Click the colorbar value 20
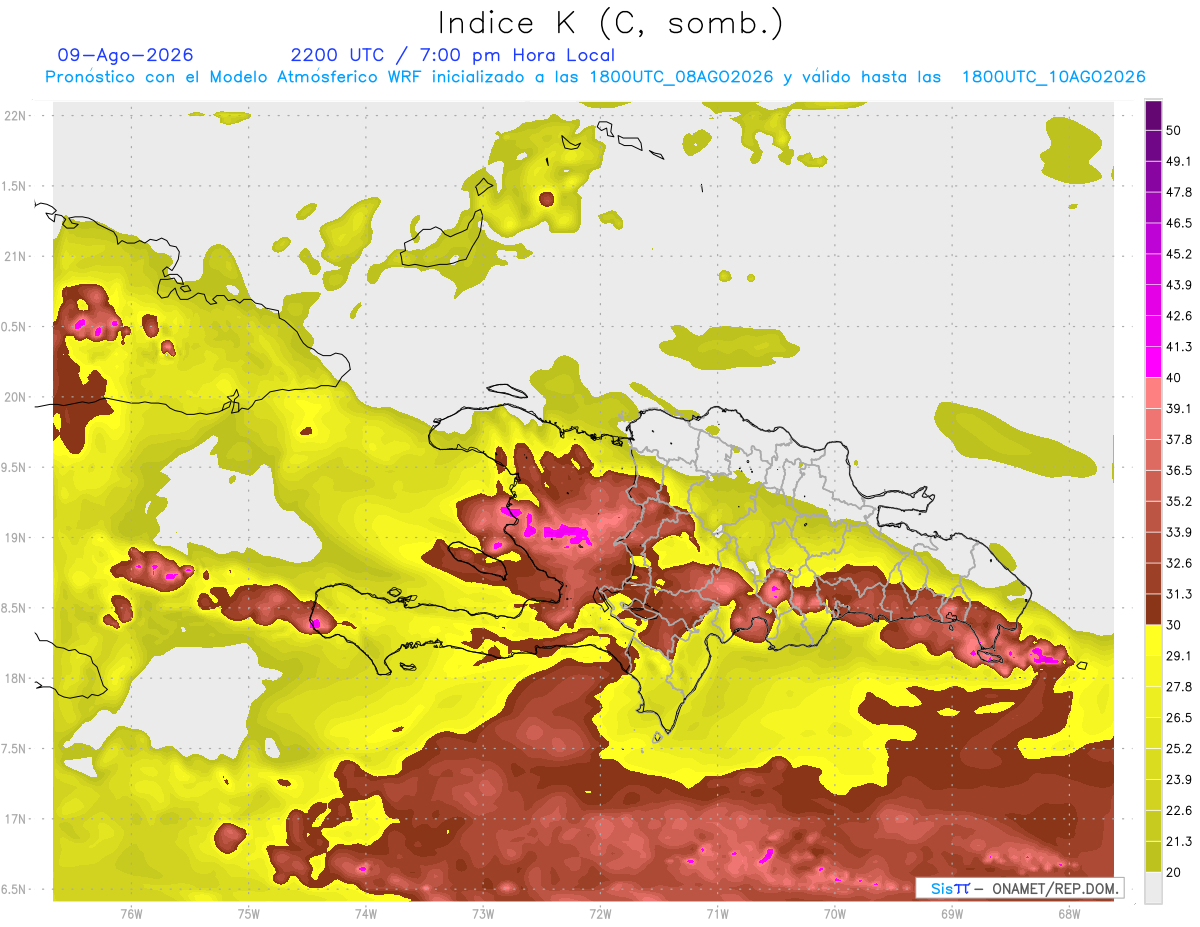1200x927 pixels. 1174,872
